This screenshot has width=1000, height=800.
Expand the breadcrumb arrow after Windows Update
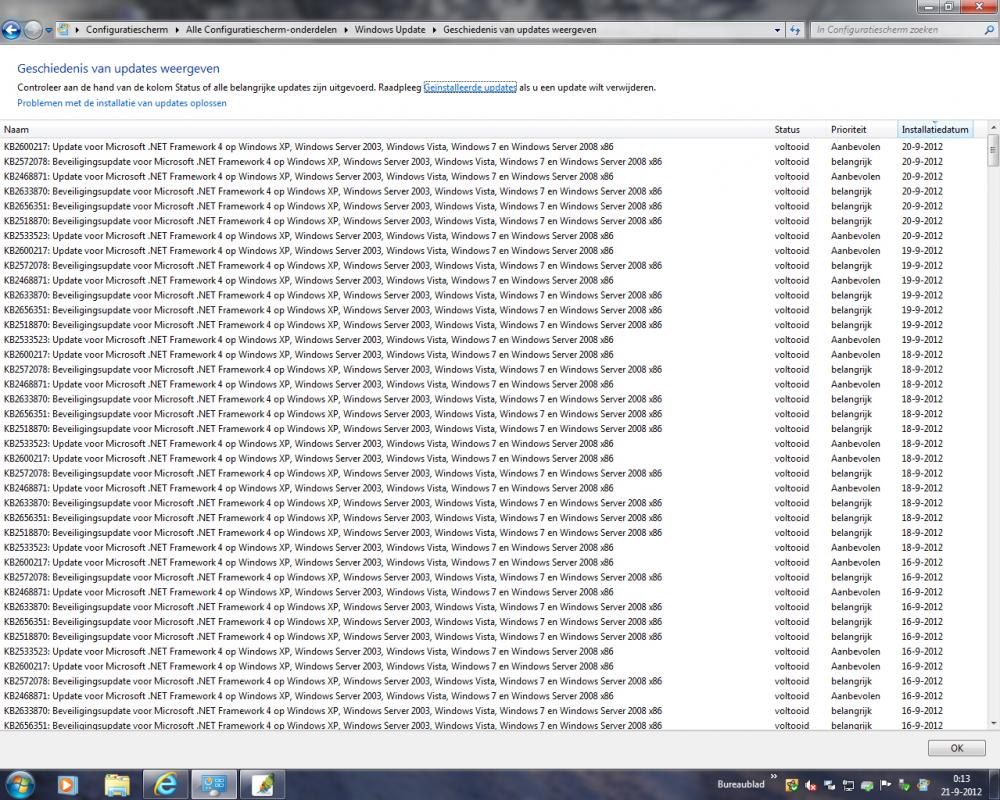(434, 30)
